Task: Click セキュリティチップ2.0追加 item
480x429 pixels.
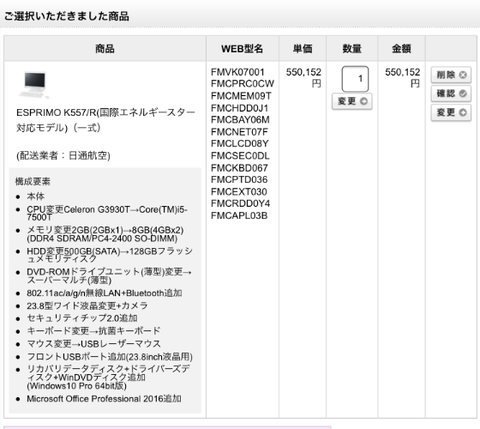Action: pos(82,318)
